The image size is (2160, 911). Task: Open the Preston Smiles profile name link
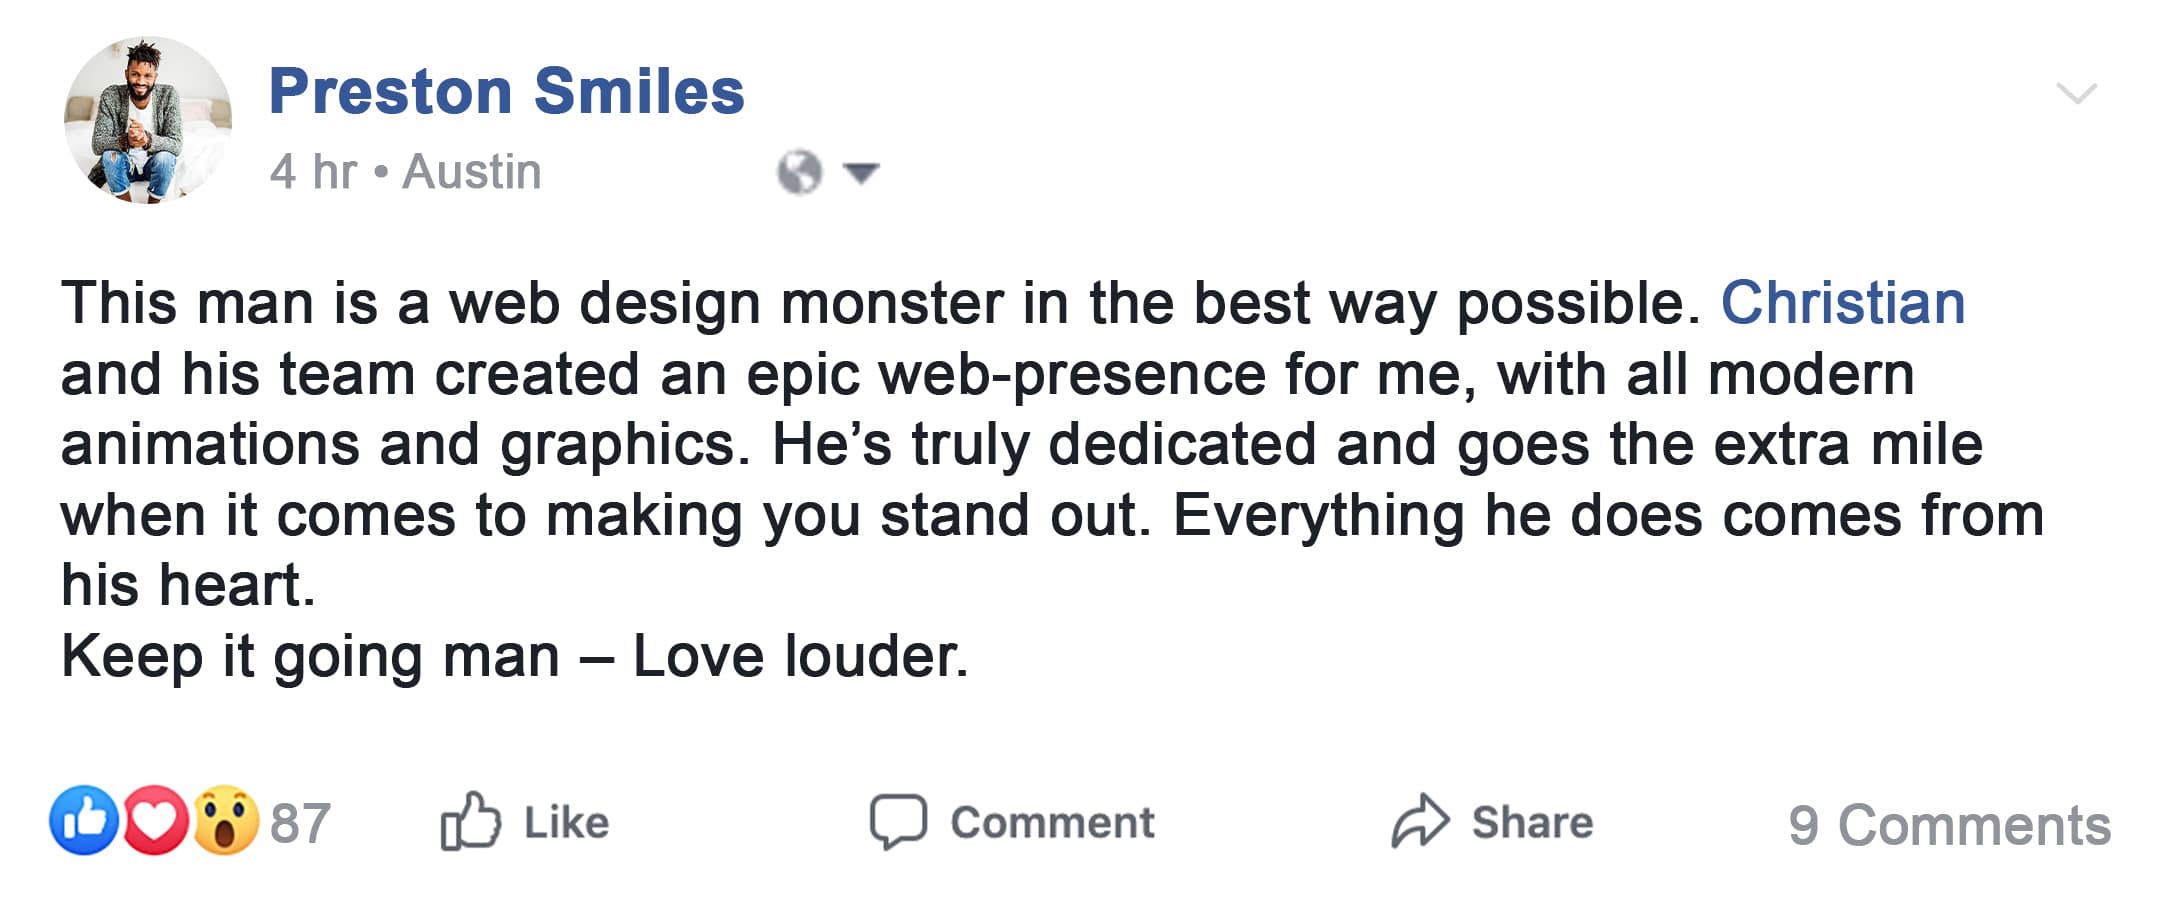click(x=506, y=91)
